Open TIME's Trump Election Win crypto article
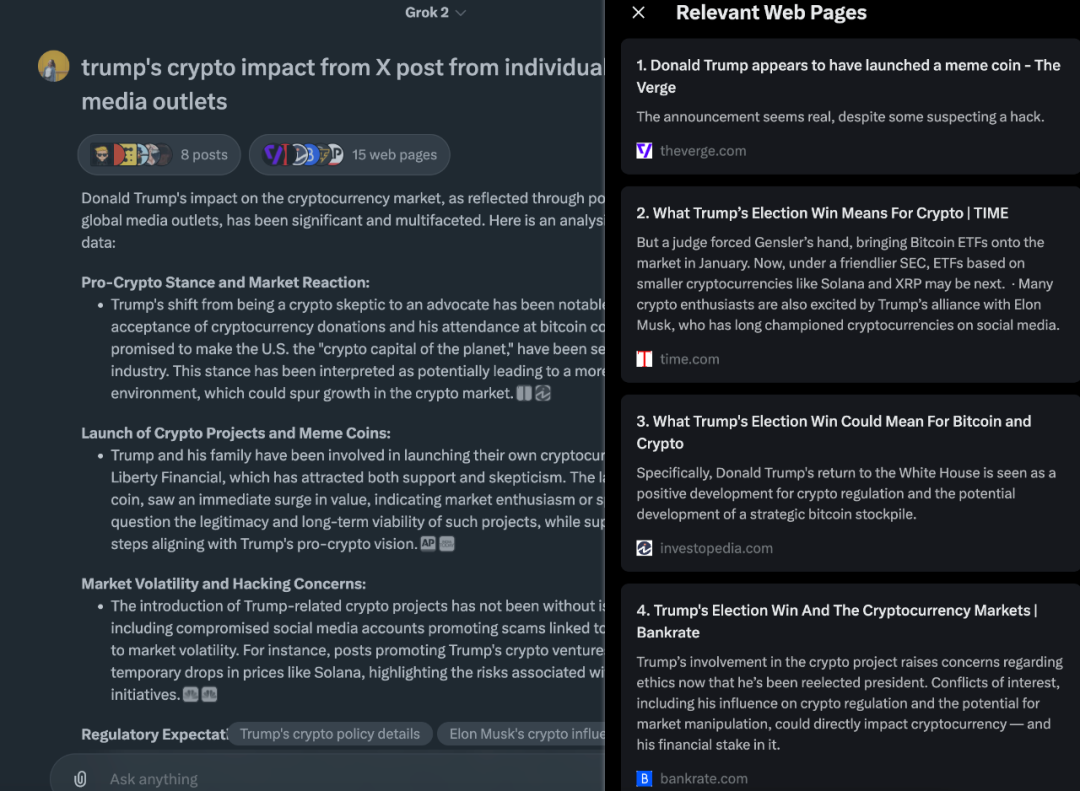The height and width of the screenshot is (791, 1080). click(x=822, y=213)
